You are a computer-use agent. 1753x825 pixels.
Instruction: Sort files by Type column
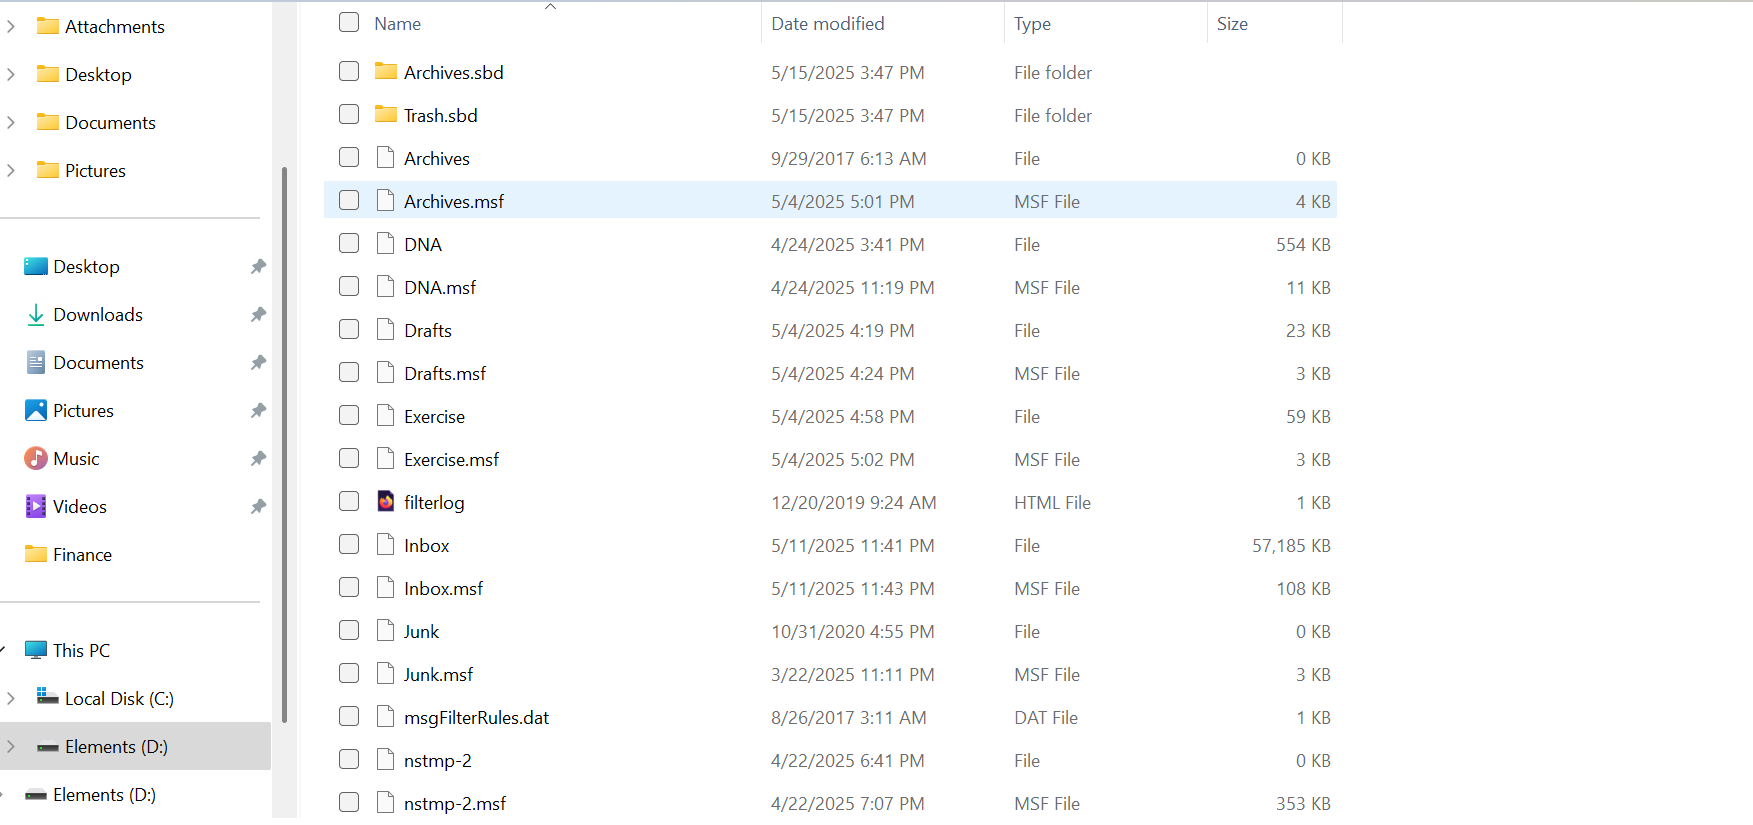tap(1032, 24)
